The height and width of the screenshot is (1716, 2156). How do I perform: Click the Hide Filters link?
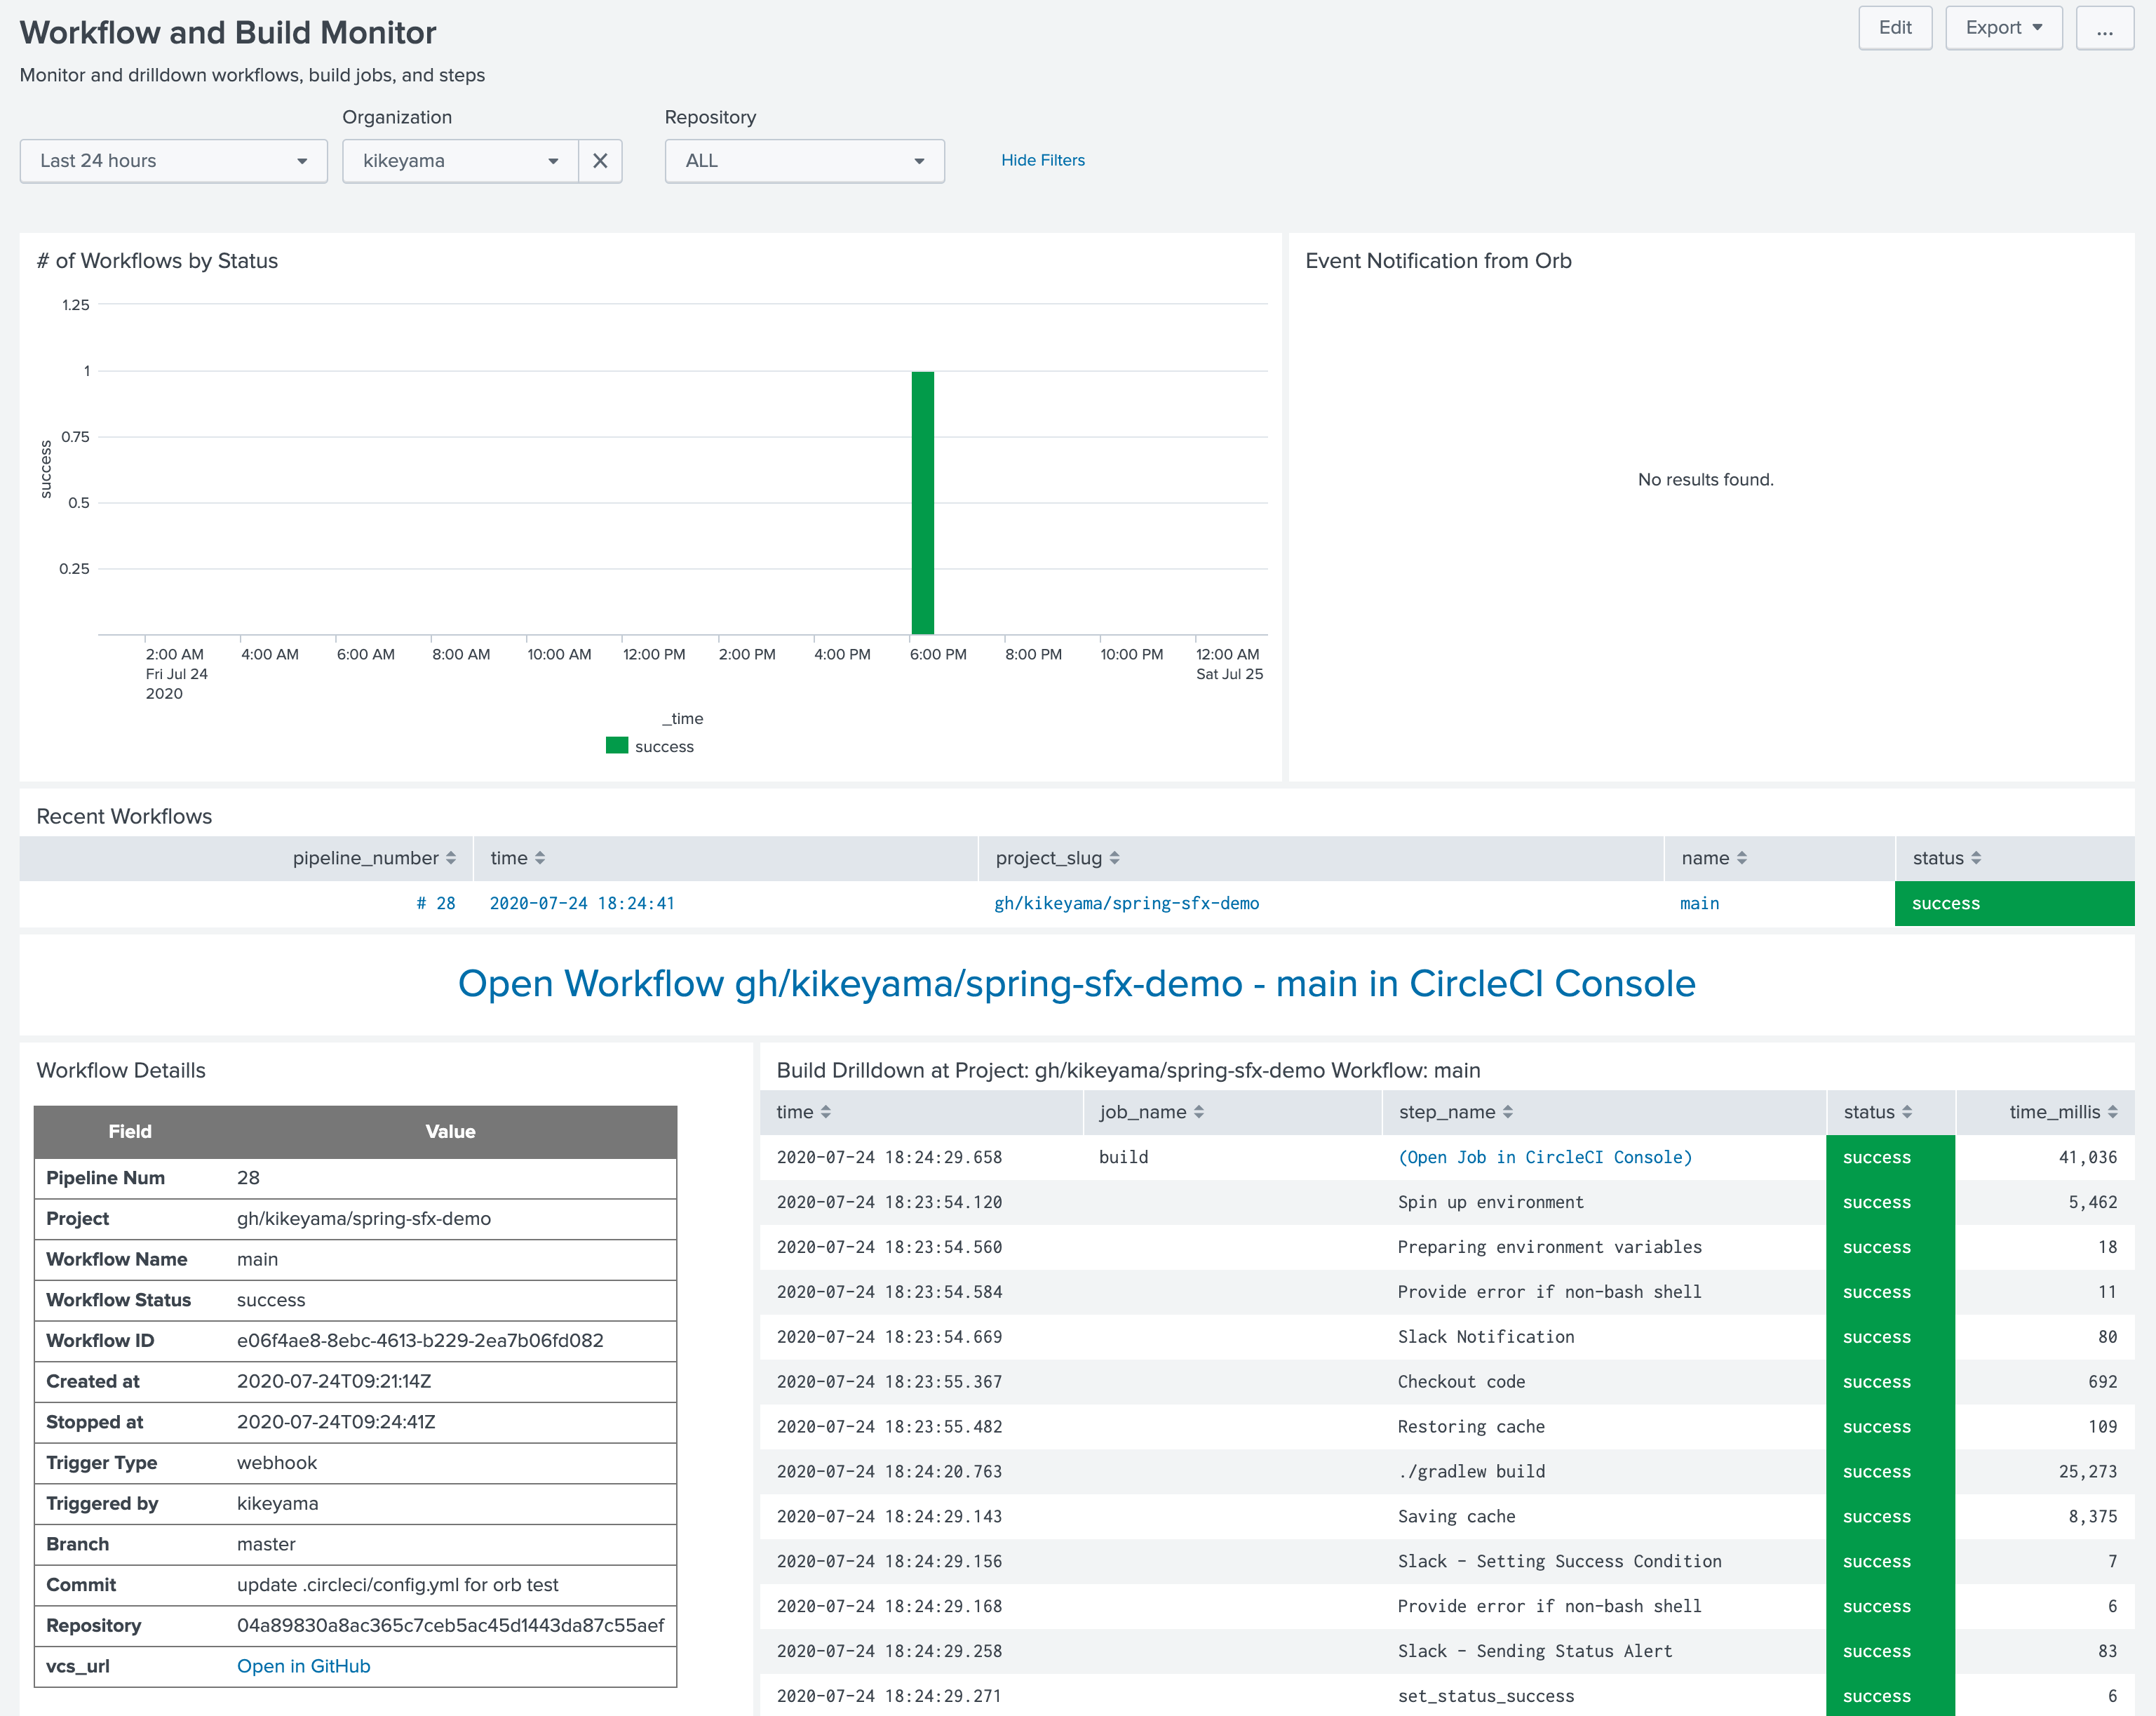point(1043,160)
